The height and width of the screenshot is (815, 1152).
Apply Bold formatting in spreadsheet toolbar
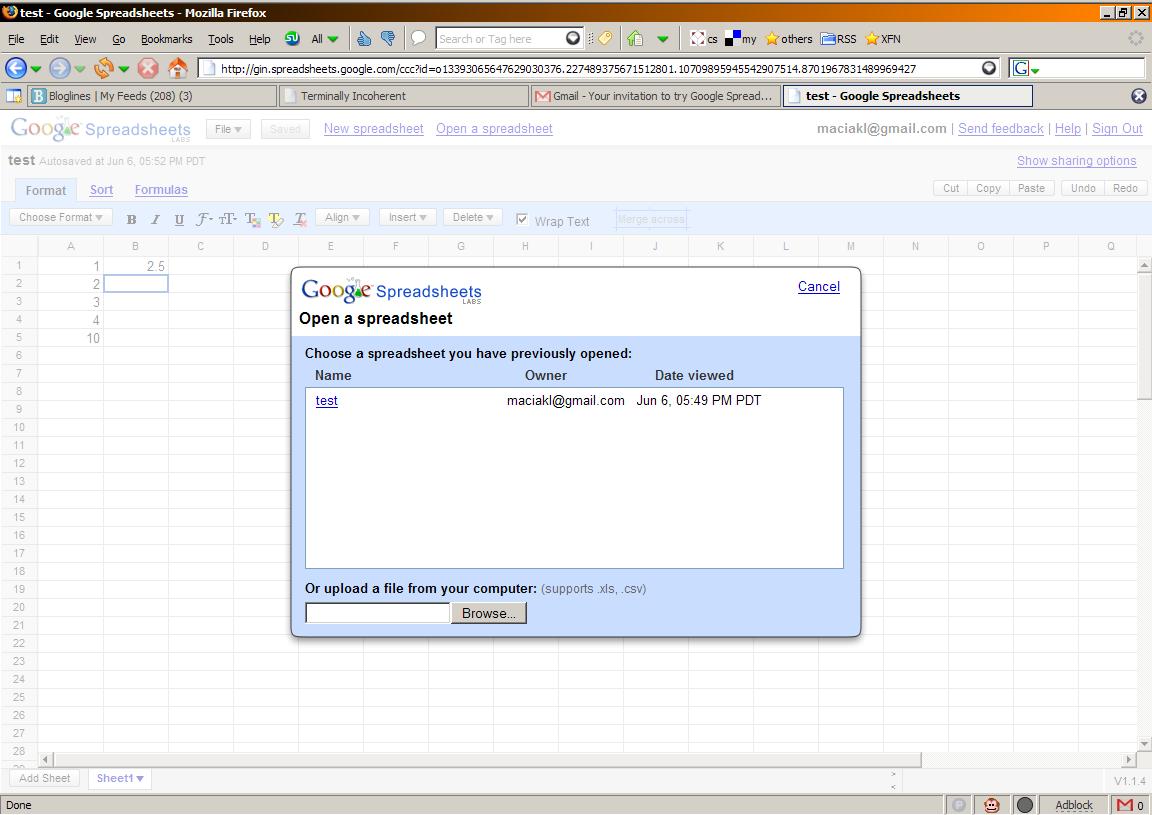(x=132, y=219)
